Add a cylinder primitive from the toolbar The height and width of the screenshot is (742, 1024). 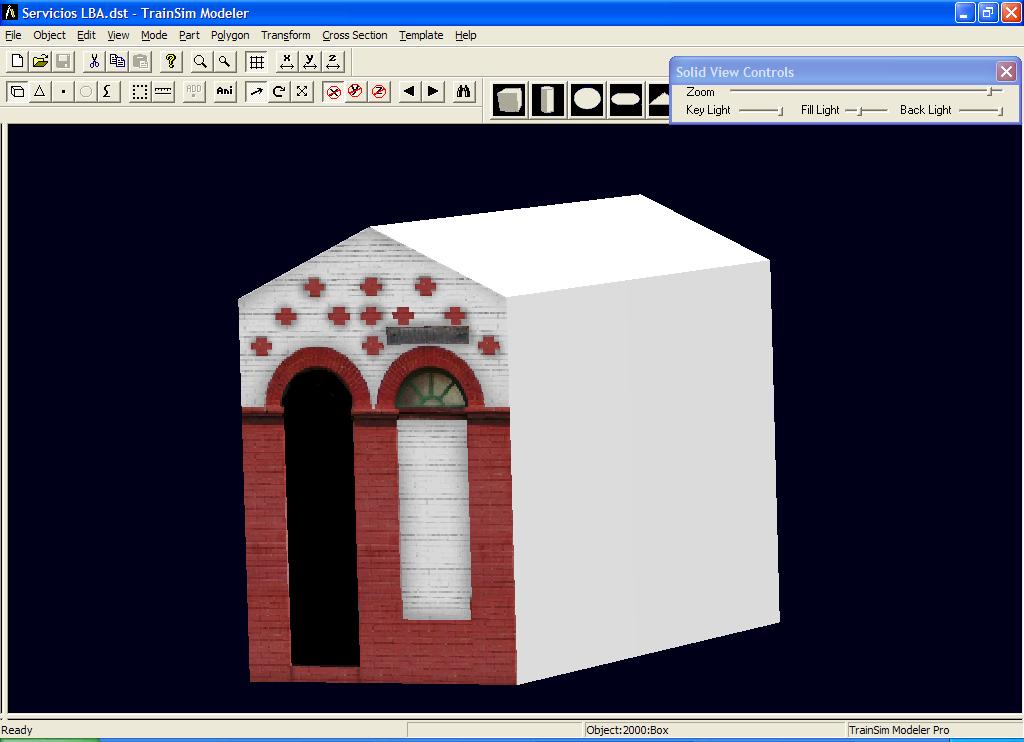548,100
